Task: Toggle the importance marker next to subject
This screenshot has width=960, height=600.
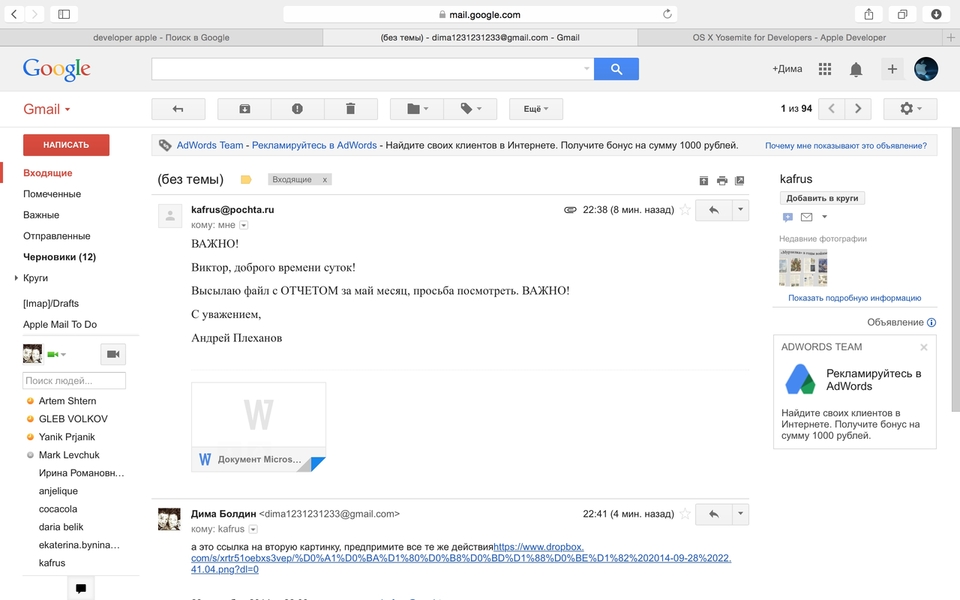Action: [x=246, y=179]
